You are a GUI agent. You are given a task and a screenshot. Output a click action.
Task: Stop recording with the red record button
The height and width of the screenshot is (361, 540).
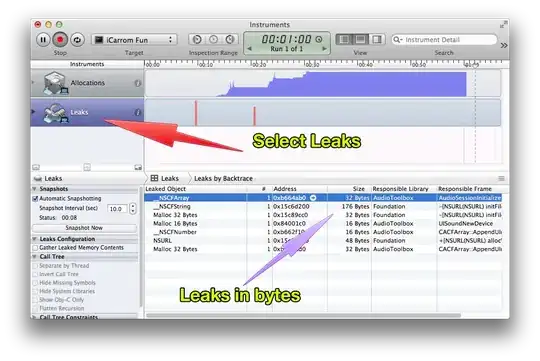pyautogui.click(x=60, y=40)
